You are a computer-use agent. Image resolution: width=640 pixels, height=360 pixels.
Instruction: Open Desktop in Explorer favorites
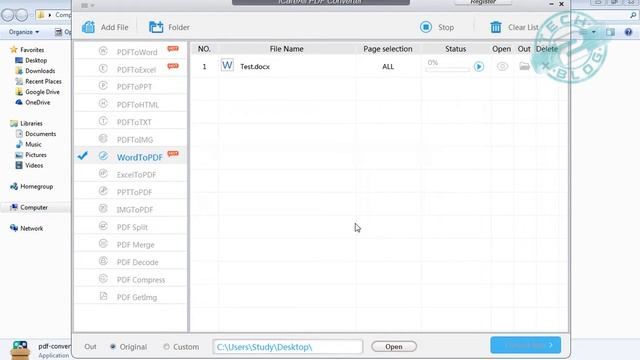31,60
